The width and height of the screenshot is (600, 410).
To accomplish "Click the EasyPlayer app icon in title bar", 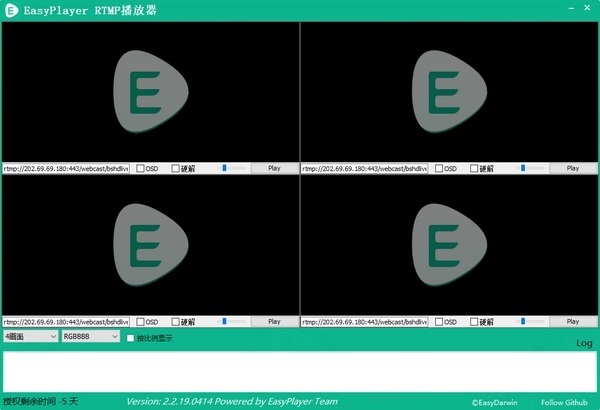I will [x=13, y=10].
